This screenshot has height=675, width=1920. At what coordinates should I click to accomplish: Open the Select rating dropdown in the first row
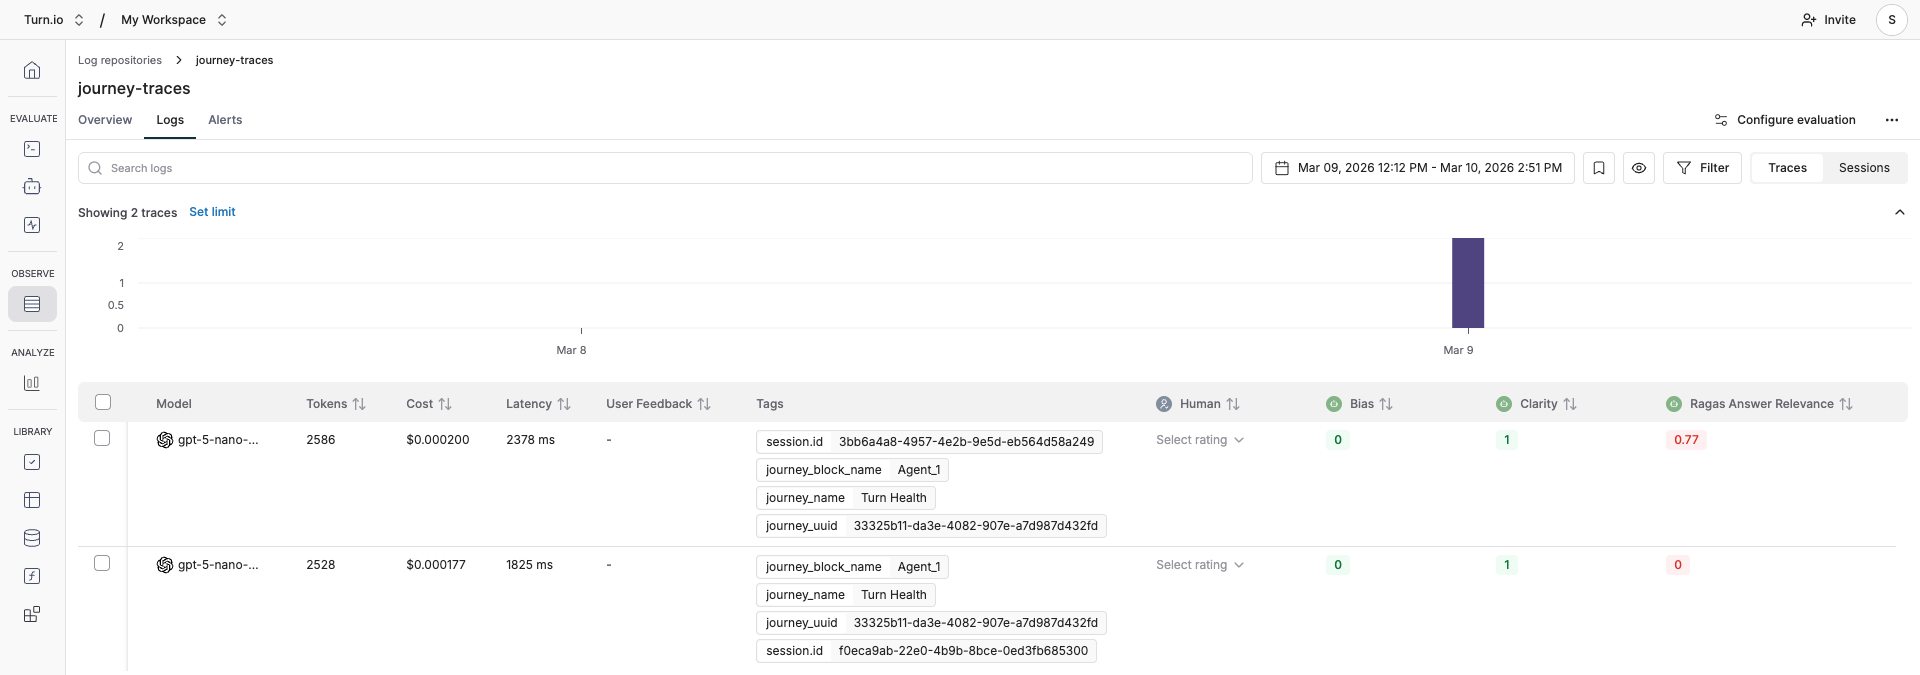(1199, 440)
